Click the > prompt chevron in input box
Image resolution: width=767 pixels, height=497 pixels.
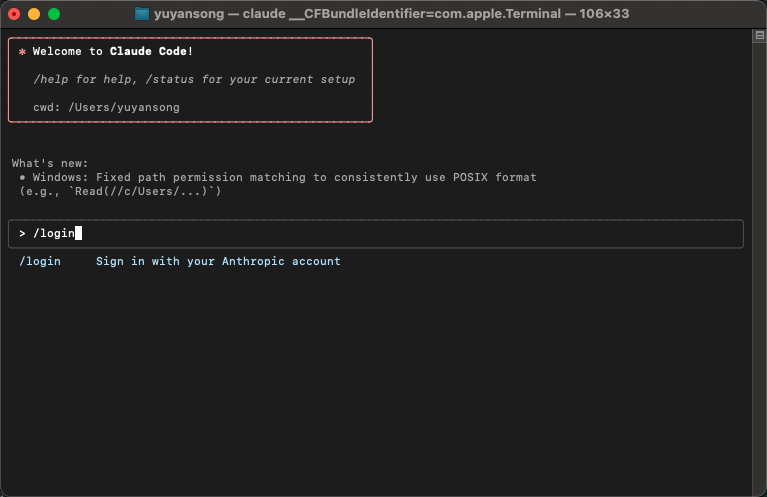22,233
